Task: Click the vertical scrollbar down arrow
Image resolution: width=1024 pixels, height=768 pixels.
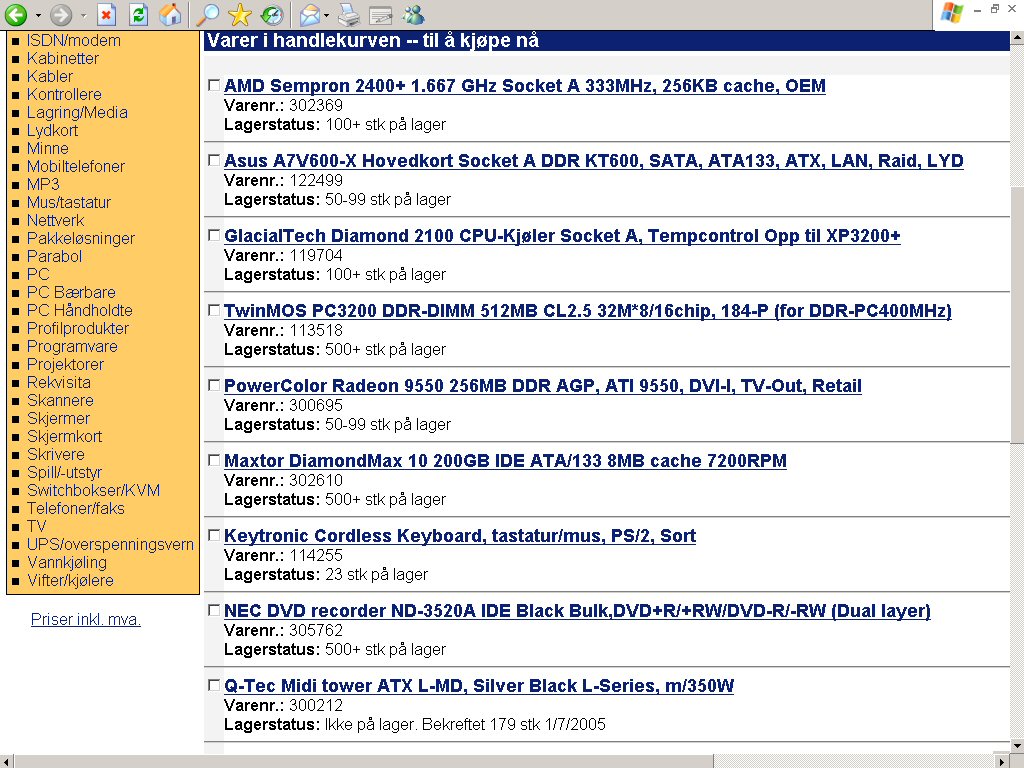Action: coord(1017,745)
